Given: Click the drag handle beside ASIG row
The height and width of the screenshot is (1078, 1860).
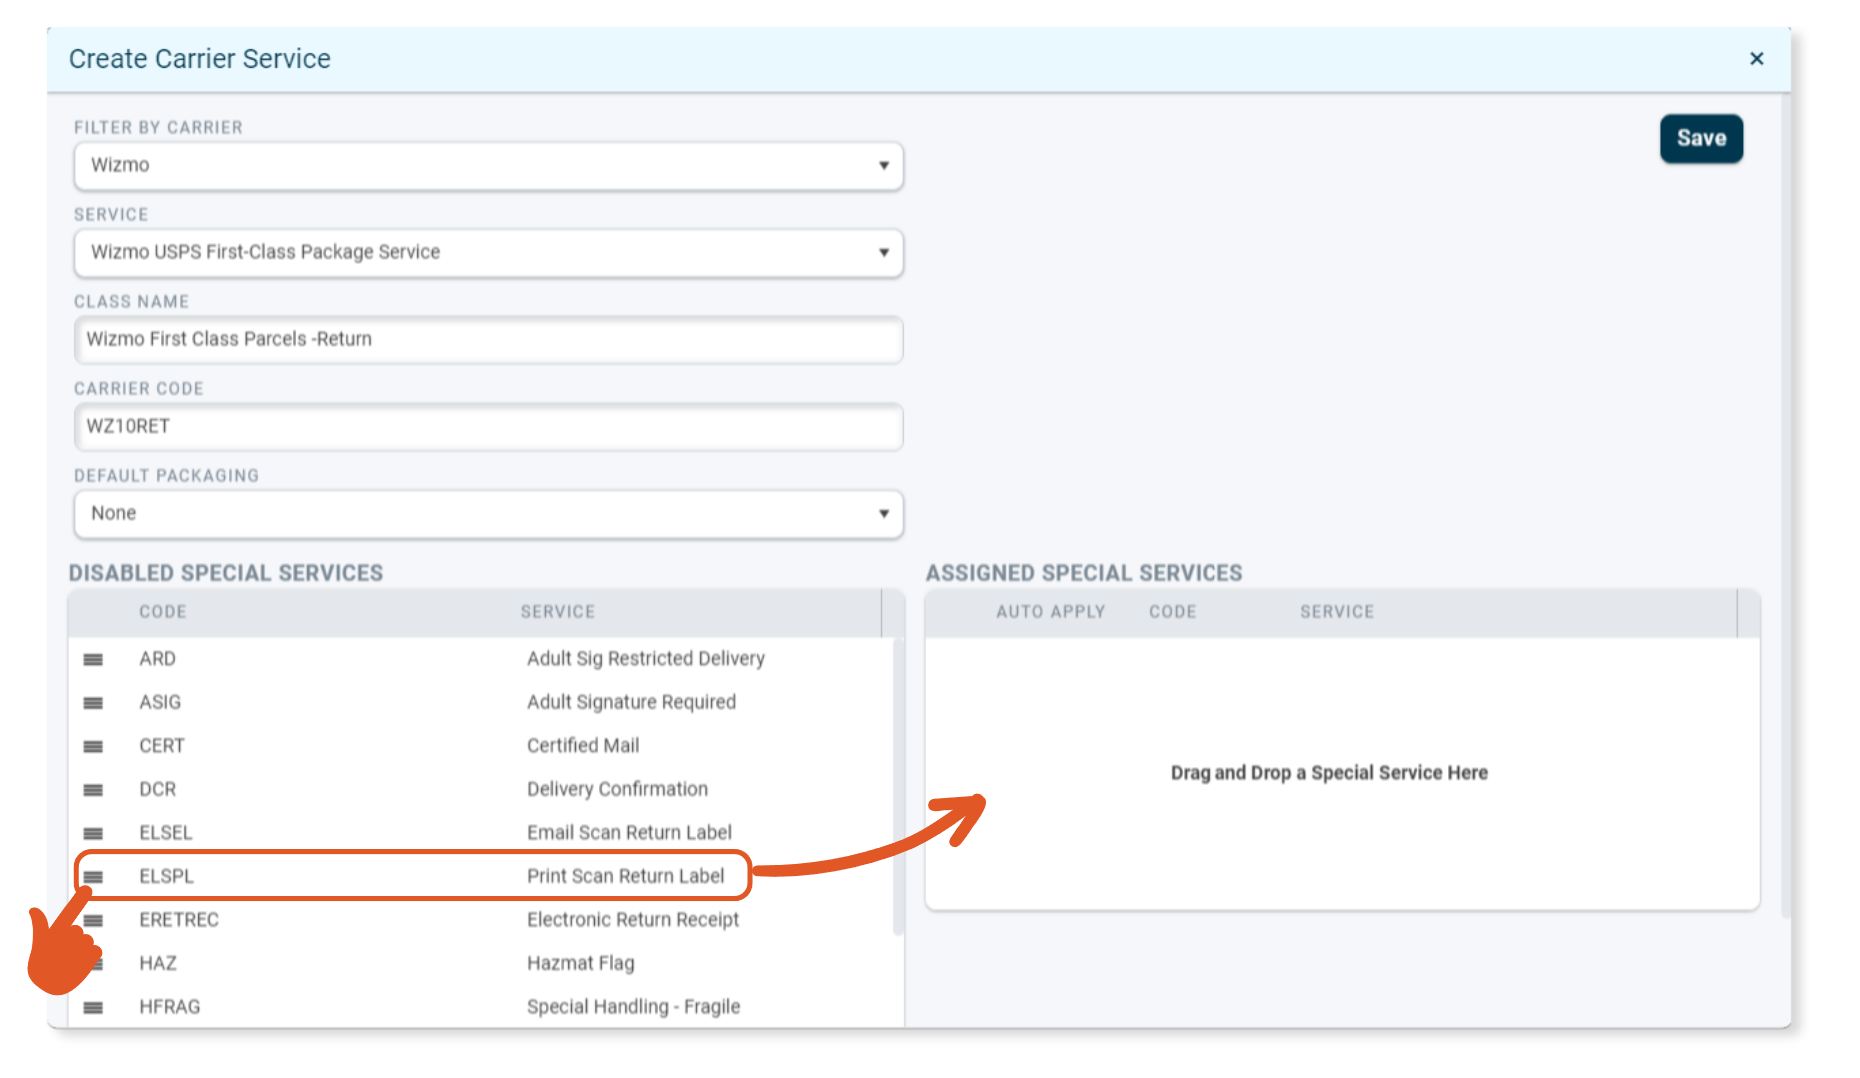Looking at the screenshot, I should point(93,701).
